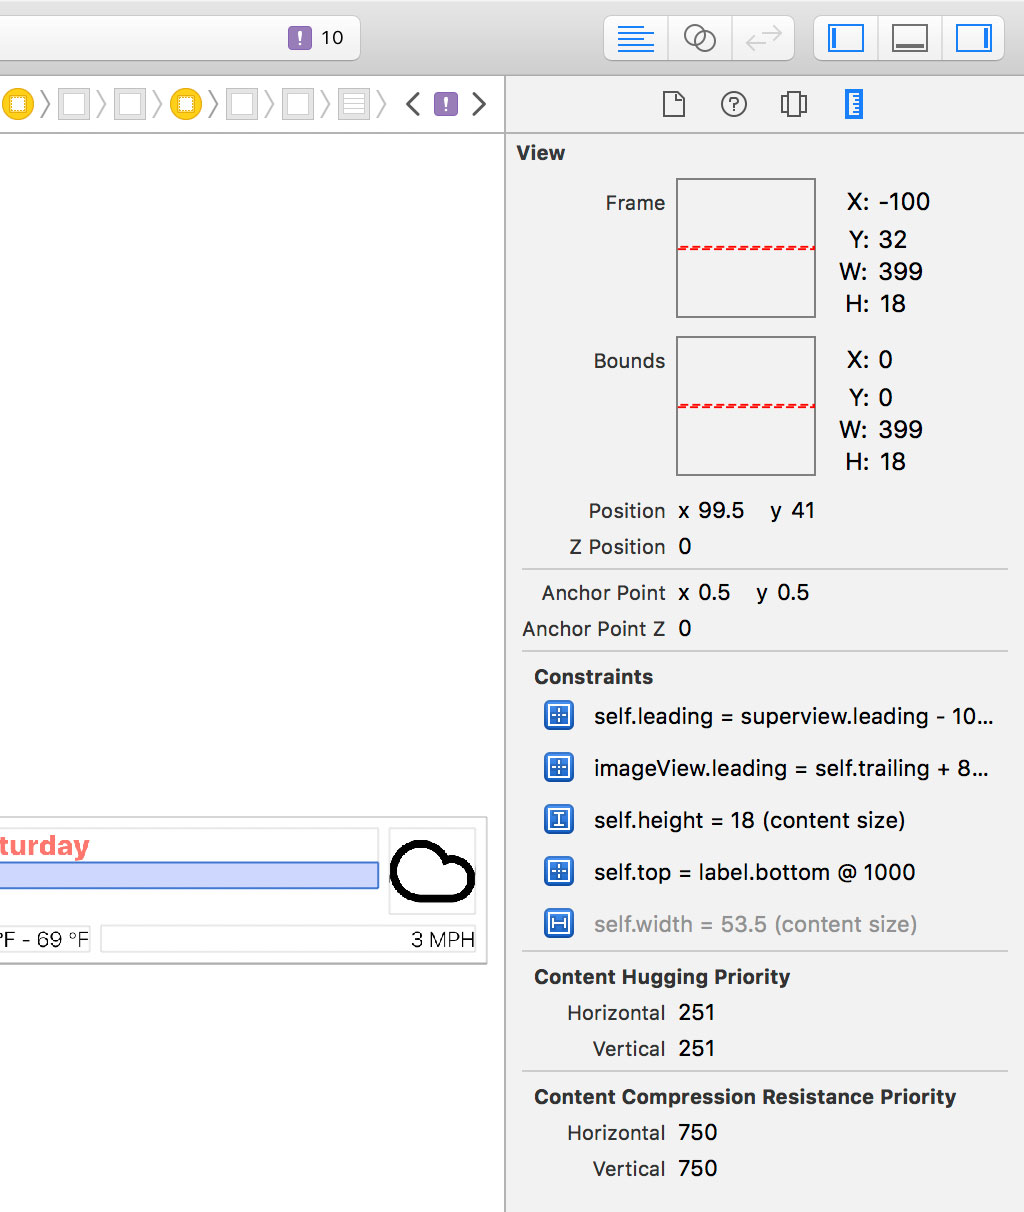
Task: Show the Identity inspector
Action: 793,104
